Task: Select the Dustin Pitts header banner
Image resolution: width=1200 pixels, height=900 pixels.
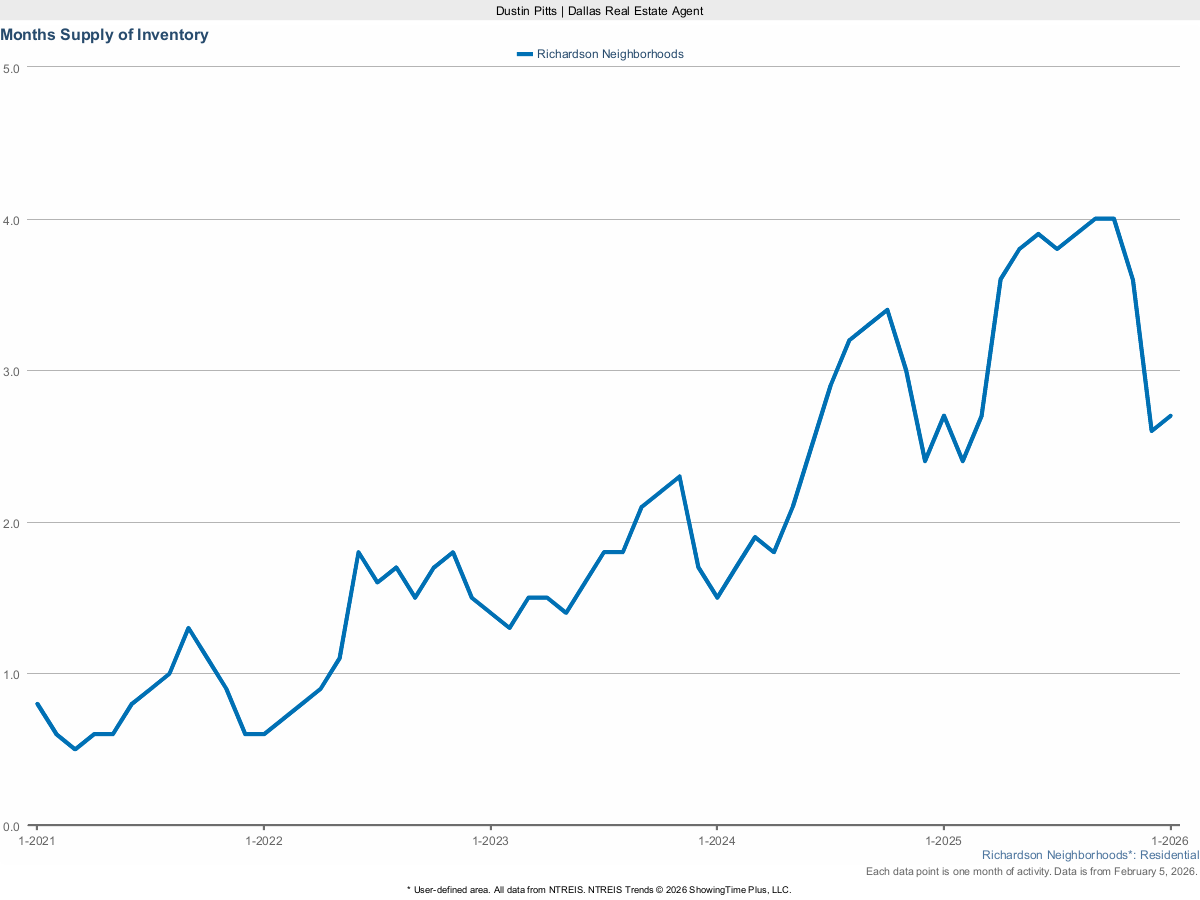Action: 599,11
